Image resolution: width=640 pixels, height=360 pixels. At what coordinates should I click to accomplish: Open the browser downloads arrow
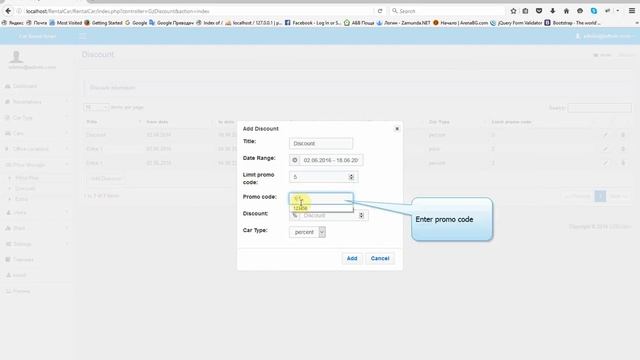(x=553, y=11)
